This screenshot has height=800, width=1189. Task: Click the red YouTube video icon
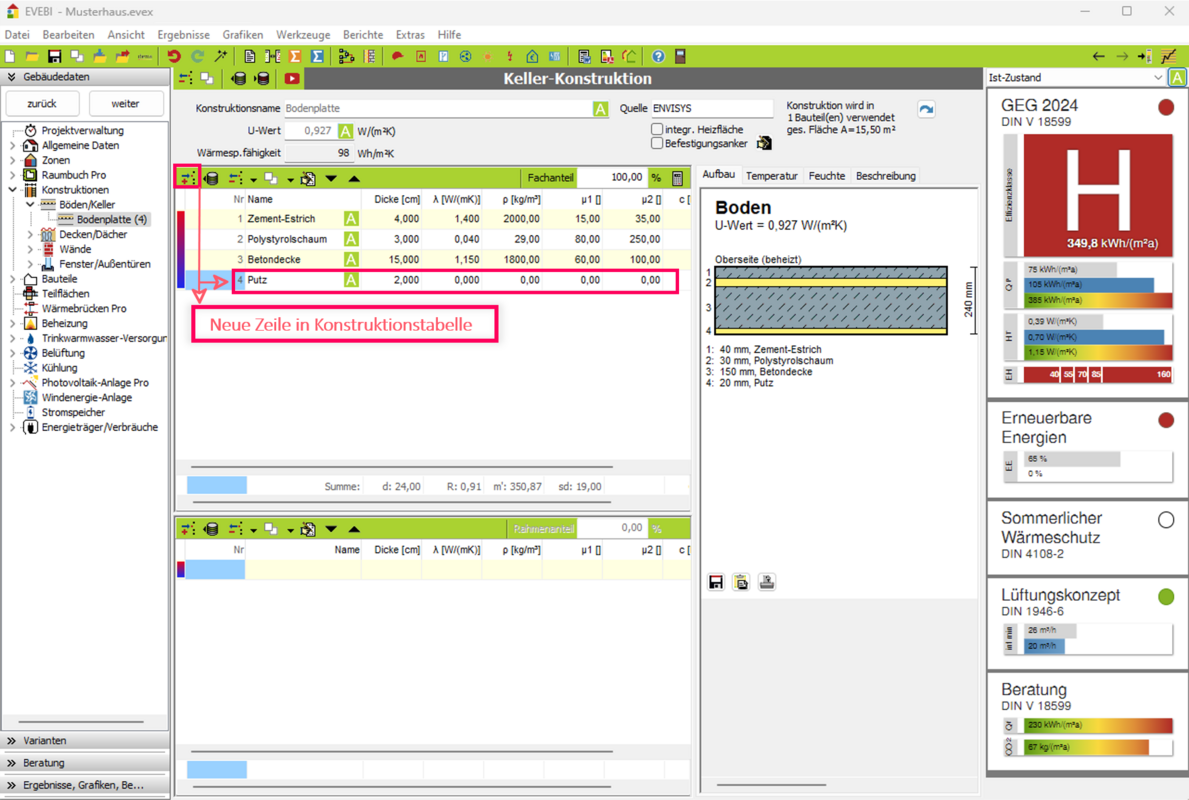(x=292, y=79)
